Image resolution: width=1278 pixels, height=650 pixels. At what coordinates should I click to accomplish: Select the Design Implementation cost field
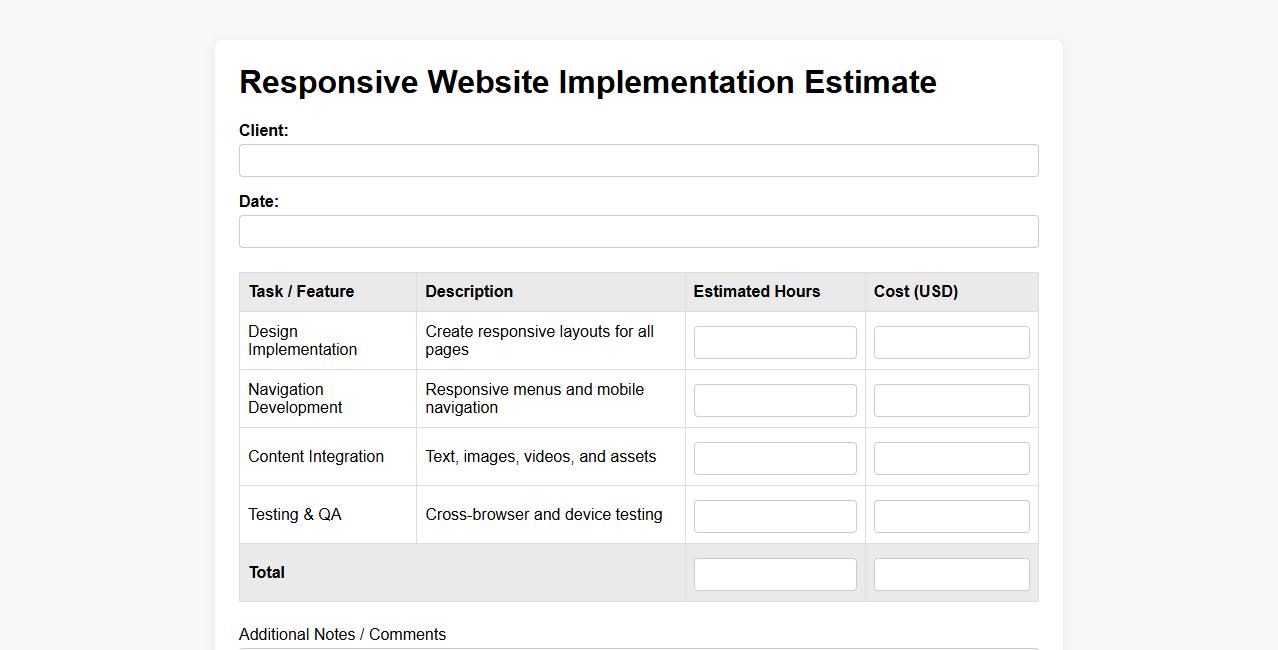coord(951,342)
